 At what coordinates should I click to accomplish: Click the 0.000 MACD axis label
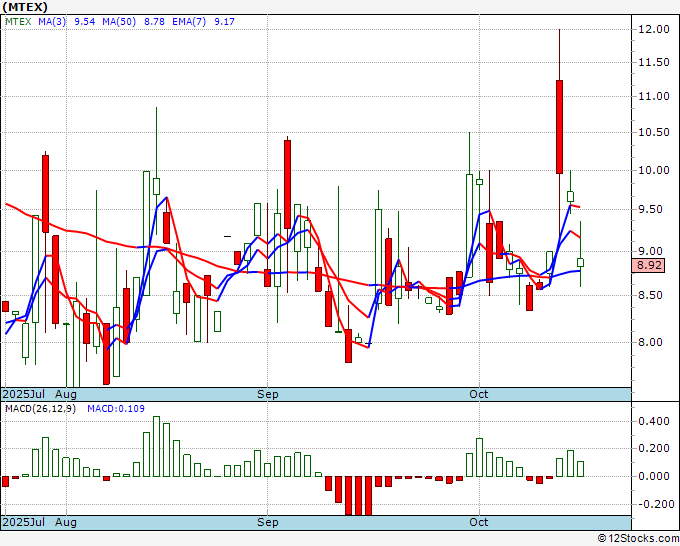(x=654, y=476)
